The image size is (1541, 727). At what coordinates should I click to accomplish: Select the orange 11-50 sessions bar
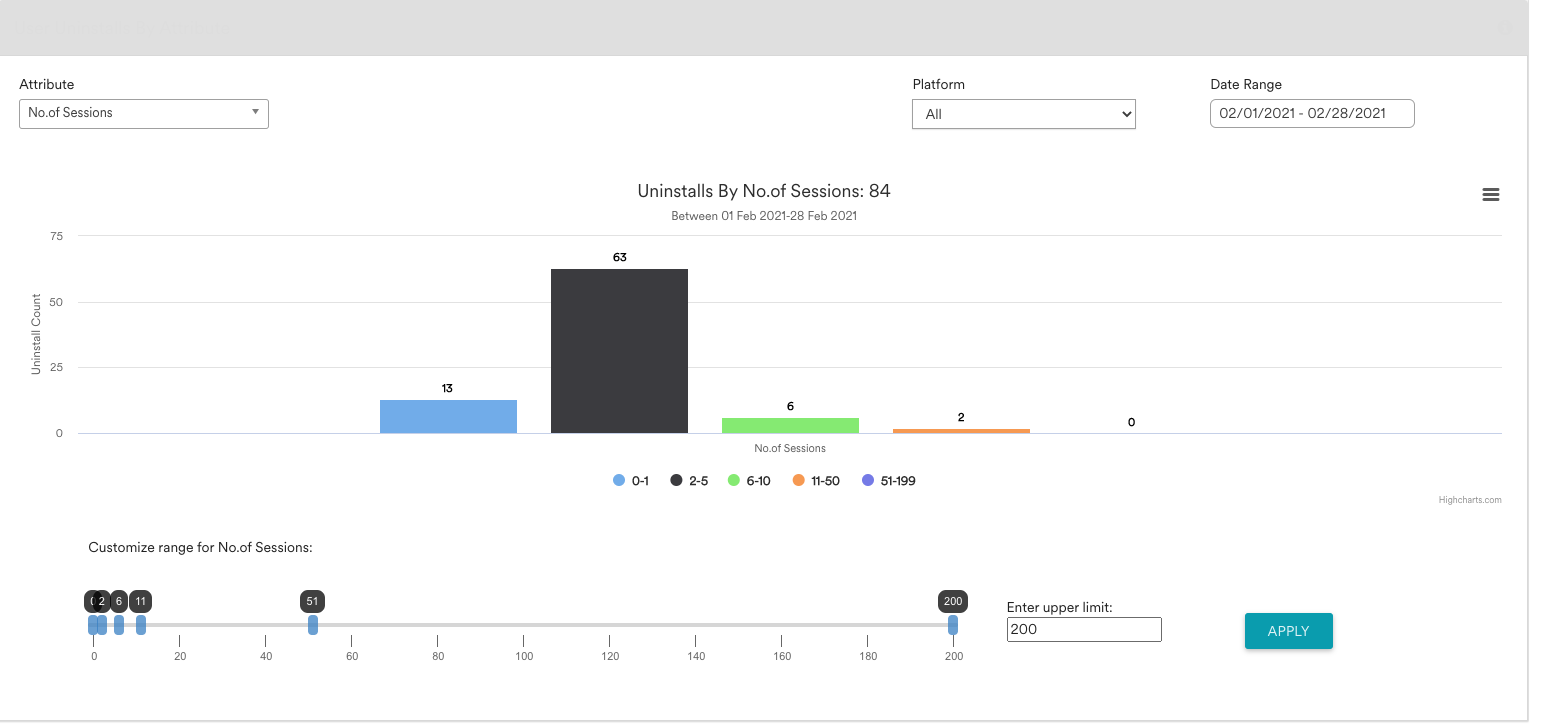pyautogui.click(x=961, y=430)
